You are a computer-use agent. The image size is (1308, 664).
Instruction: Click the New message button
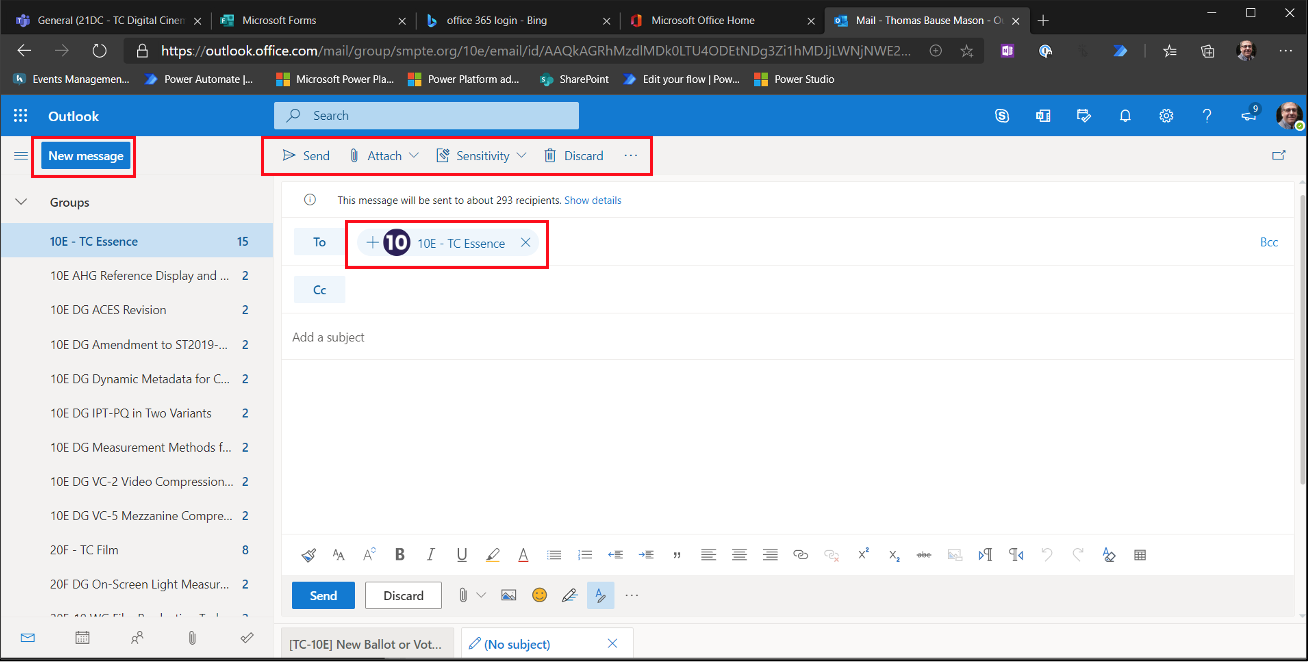click(x=85, y=156)
